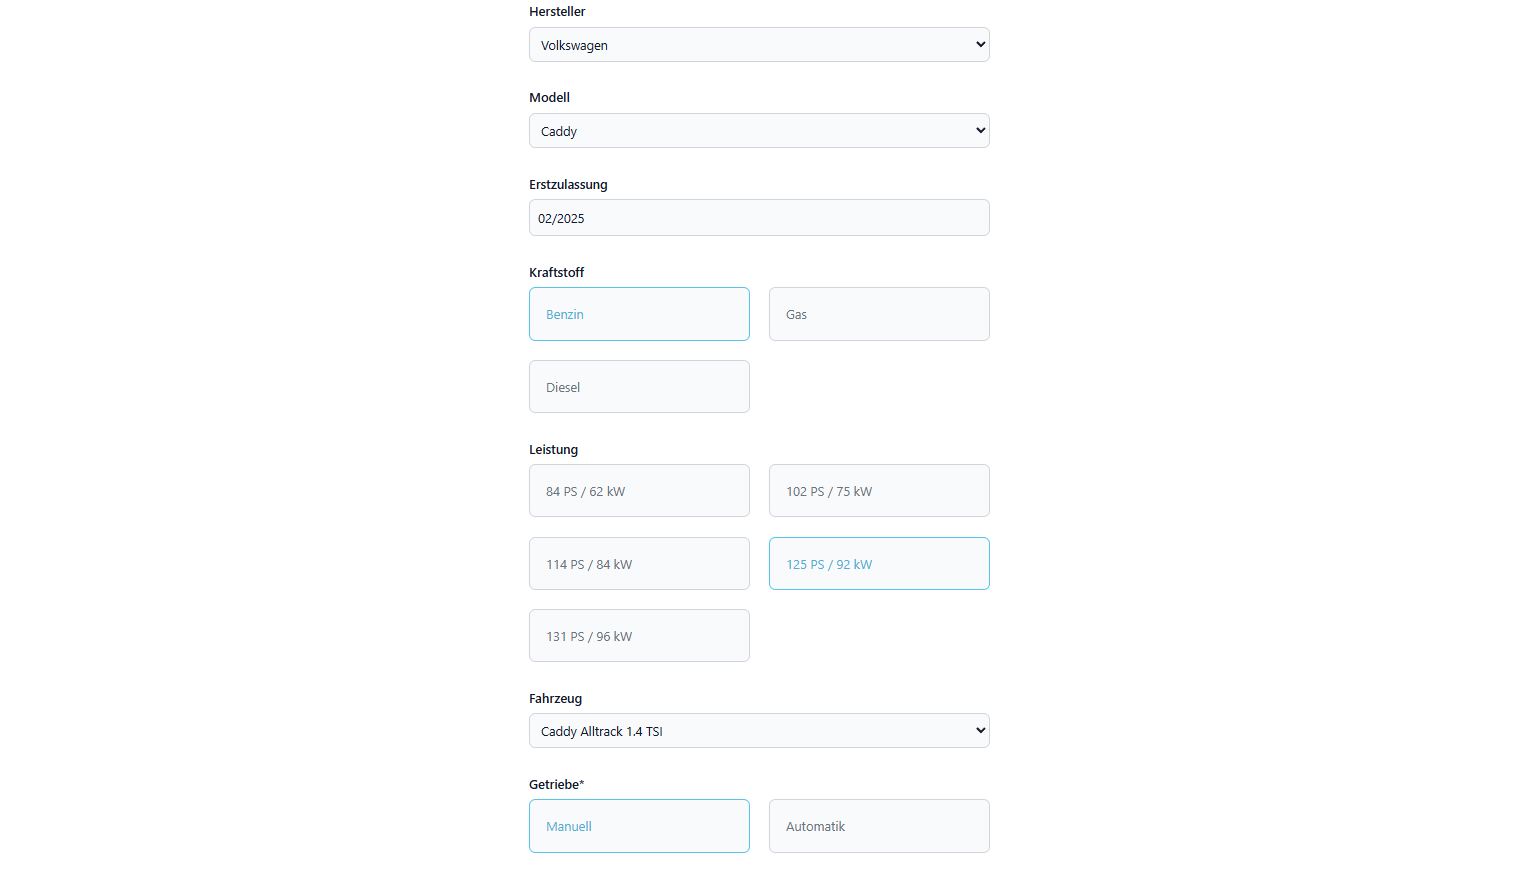Viewport: 1539px width, 873px height.
Task: Switch transmission to Automatik
Action: tap(879, 826)
